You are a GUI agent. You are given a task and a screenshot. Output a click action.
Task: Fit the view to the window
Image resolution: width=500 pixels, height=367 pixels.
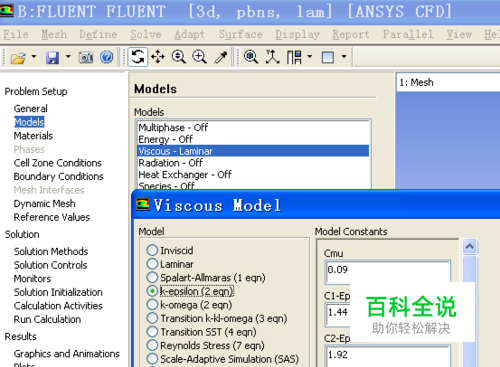tap(251, 57)
